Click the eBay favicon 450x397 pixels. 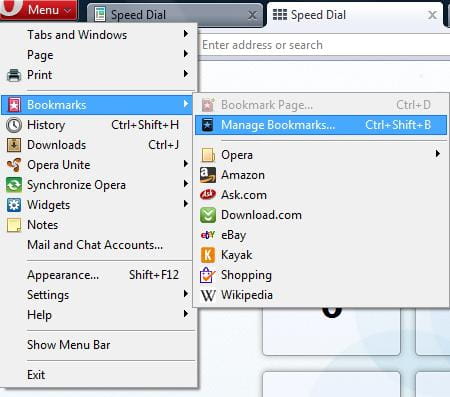point(208,235)
